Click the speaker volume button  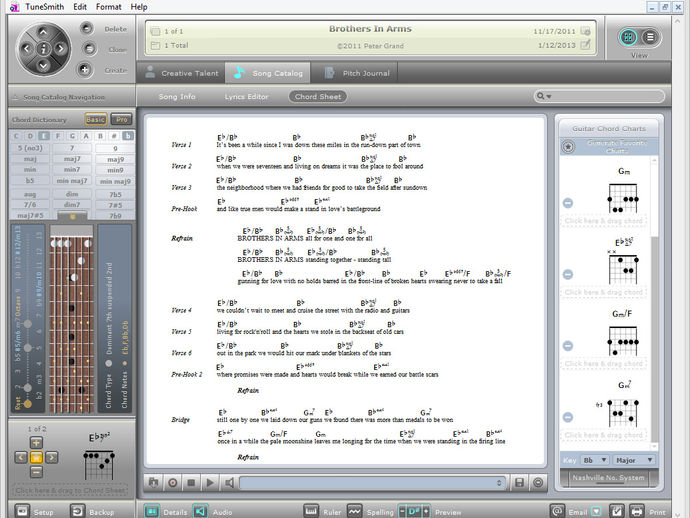pyautogui.click(x=229, y=483)
